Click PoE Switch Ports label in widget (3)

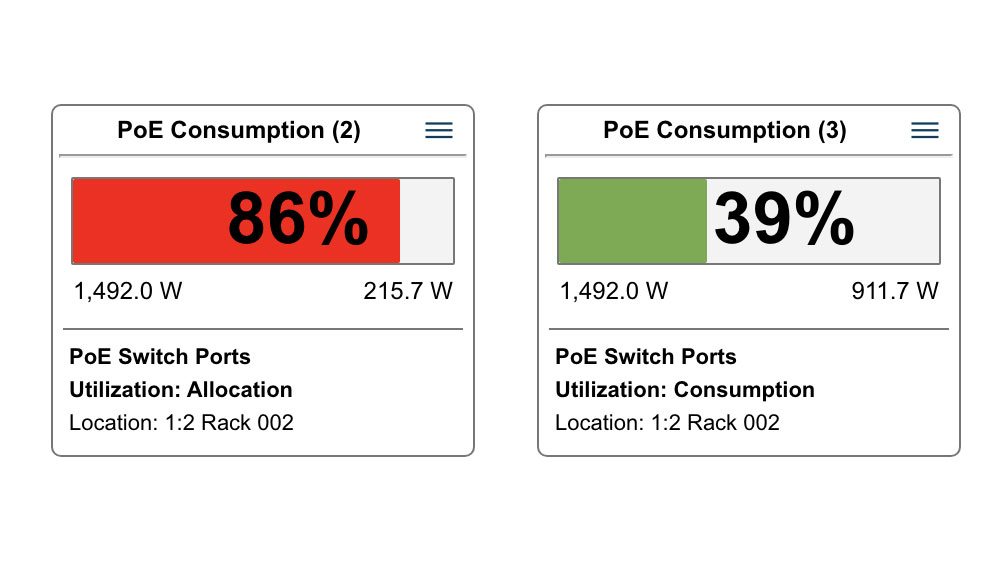click(646, 357)
